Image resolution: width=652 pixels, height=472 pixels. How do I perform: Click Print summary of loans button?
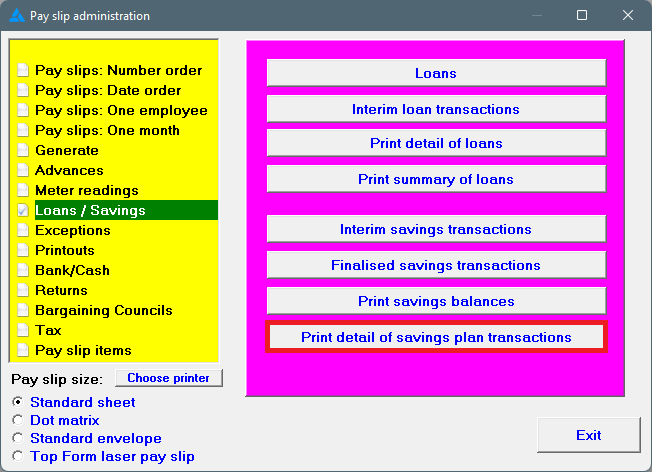tap(436, 179)
